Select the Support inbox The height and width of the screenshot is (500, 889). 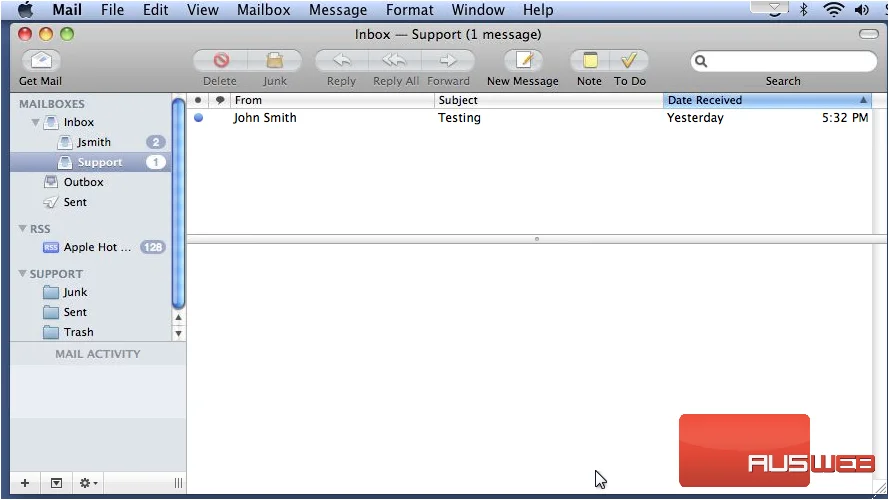coord(91,162)
